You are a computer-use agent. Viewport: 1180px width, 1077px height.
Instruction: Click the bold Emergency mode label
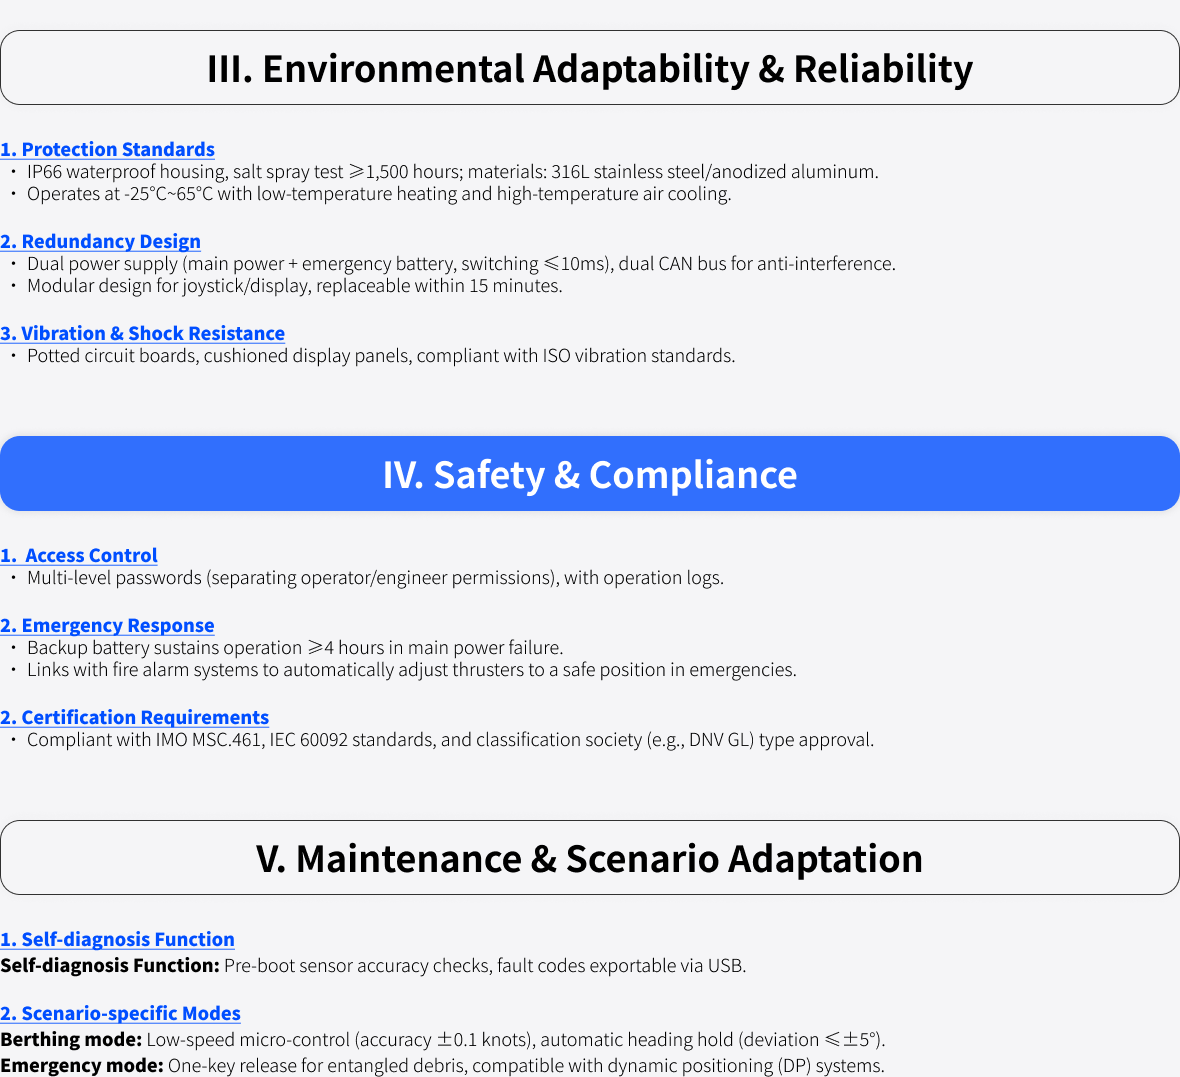point(81,1065)
